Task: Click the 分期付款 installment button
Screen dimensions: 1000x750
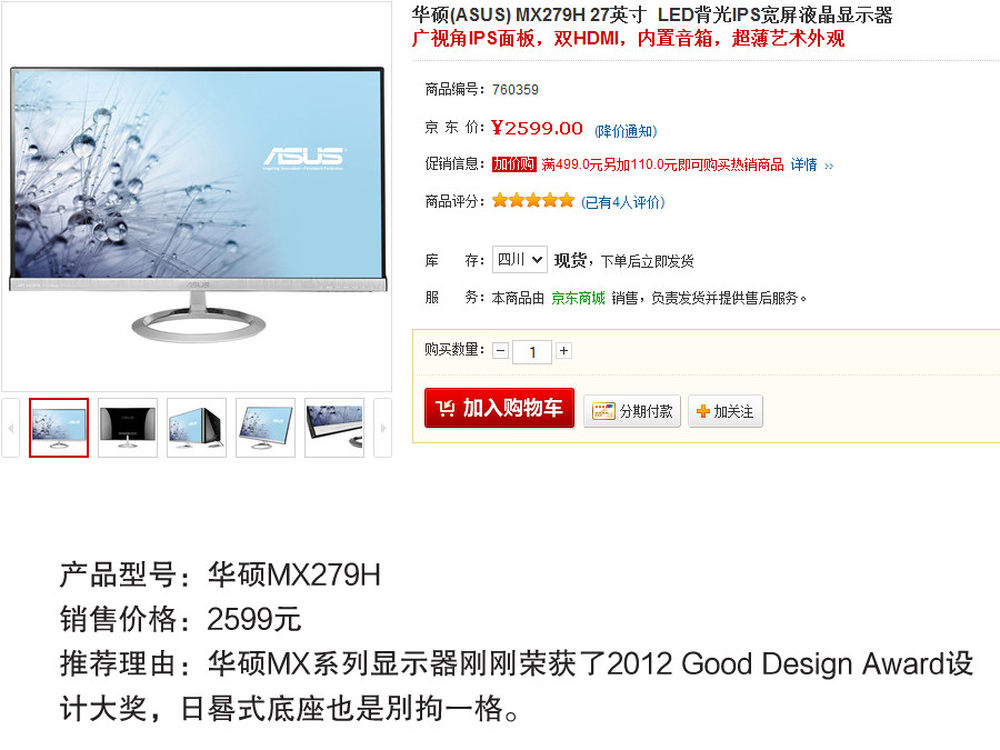Action: click(x=632, y=411)
